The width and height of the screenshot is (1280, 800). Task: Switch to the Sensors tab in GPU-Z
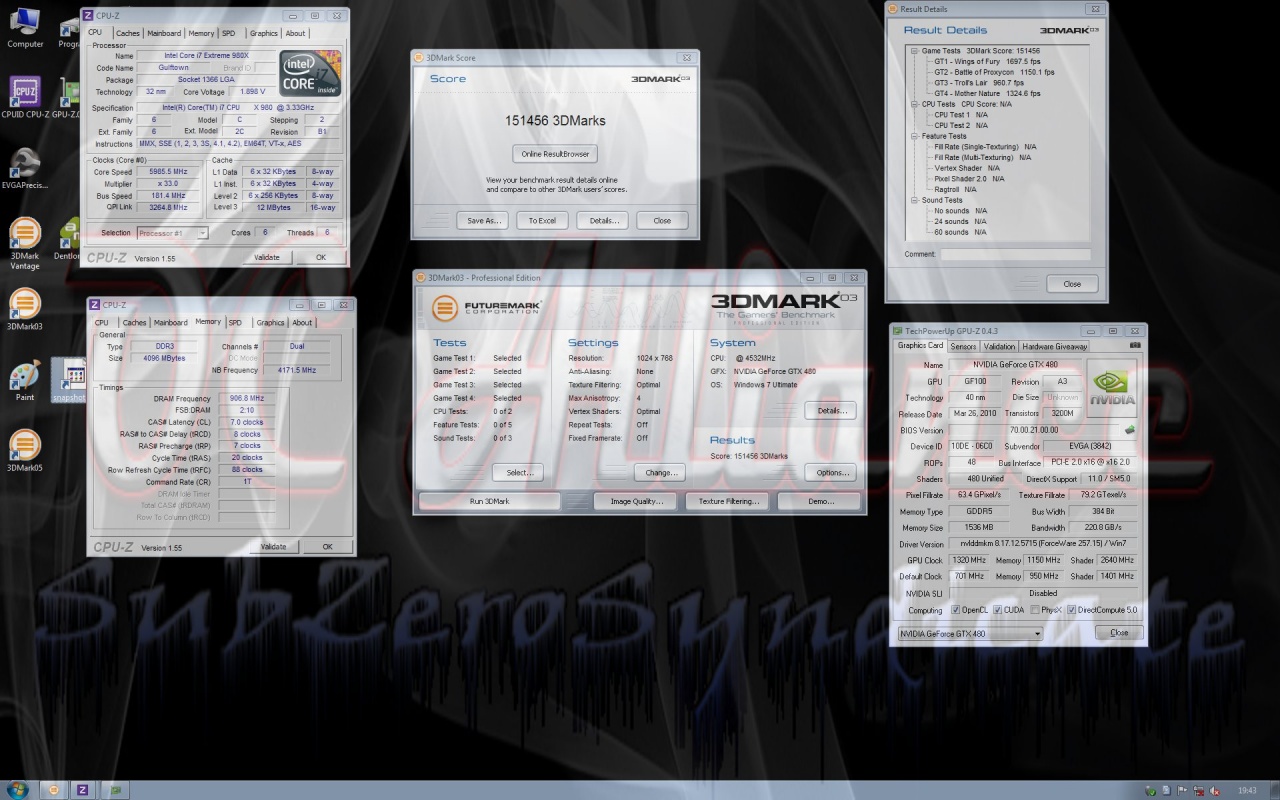point(962,346)
